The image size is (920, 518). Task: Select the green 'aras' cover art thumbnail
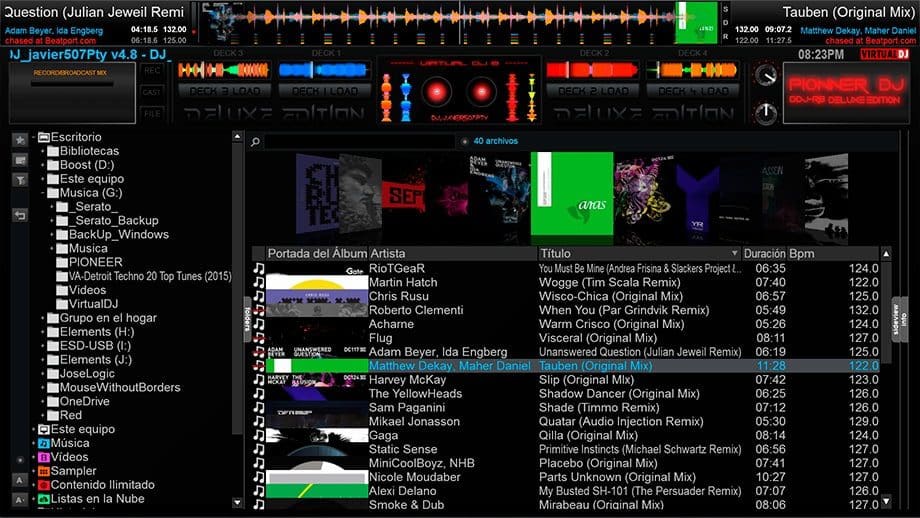(572, 194)
